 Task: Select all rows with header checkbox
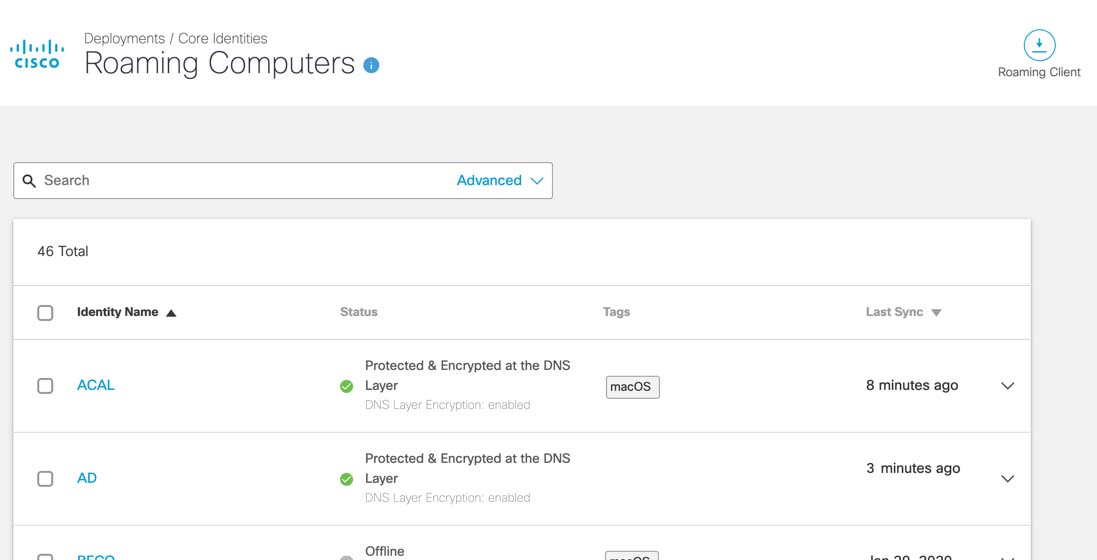pyautogui.click(x=45, y=312)
